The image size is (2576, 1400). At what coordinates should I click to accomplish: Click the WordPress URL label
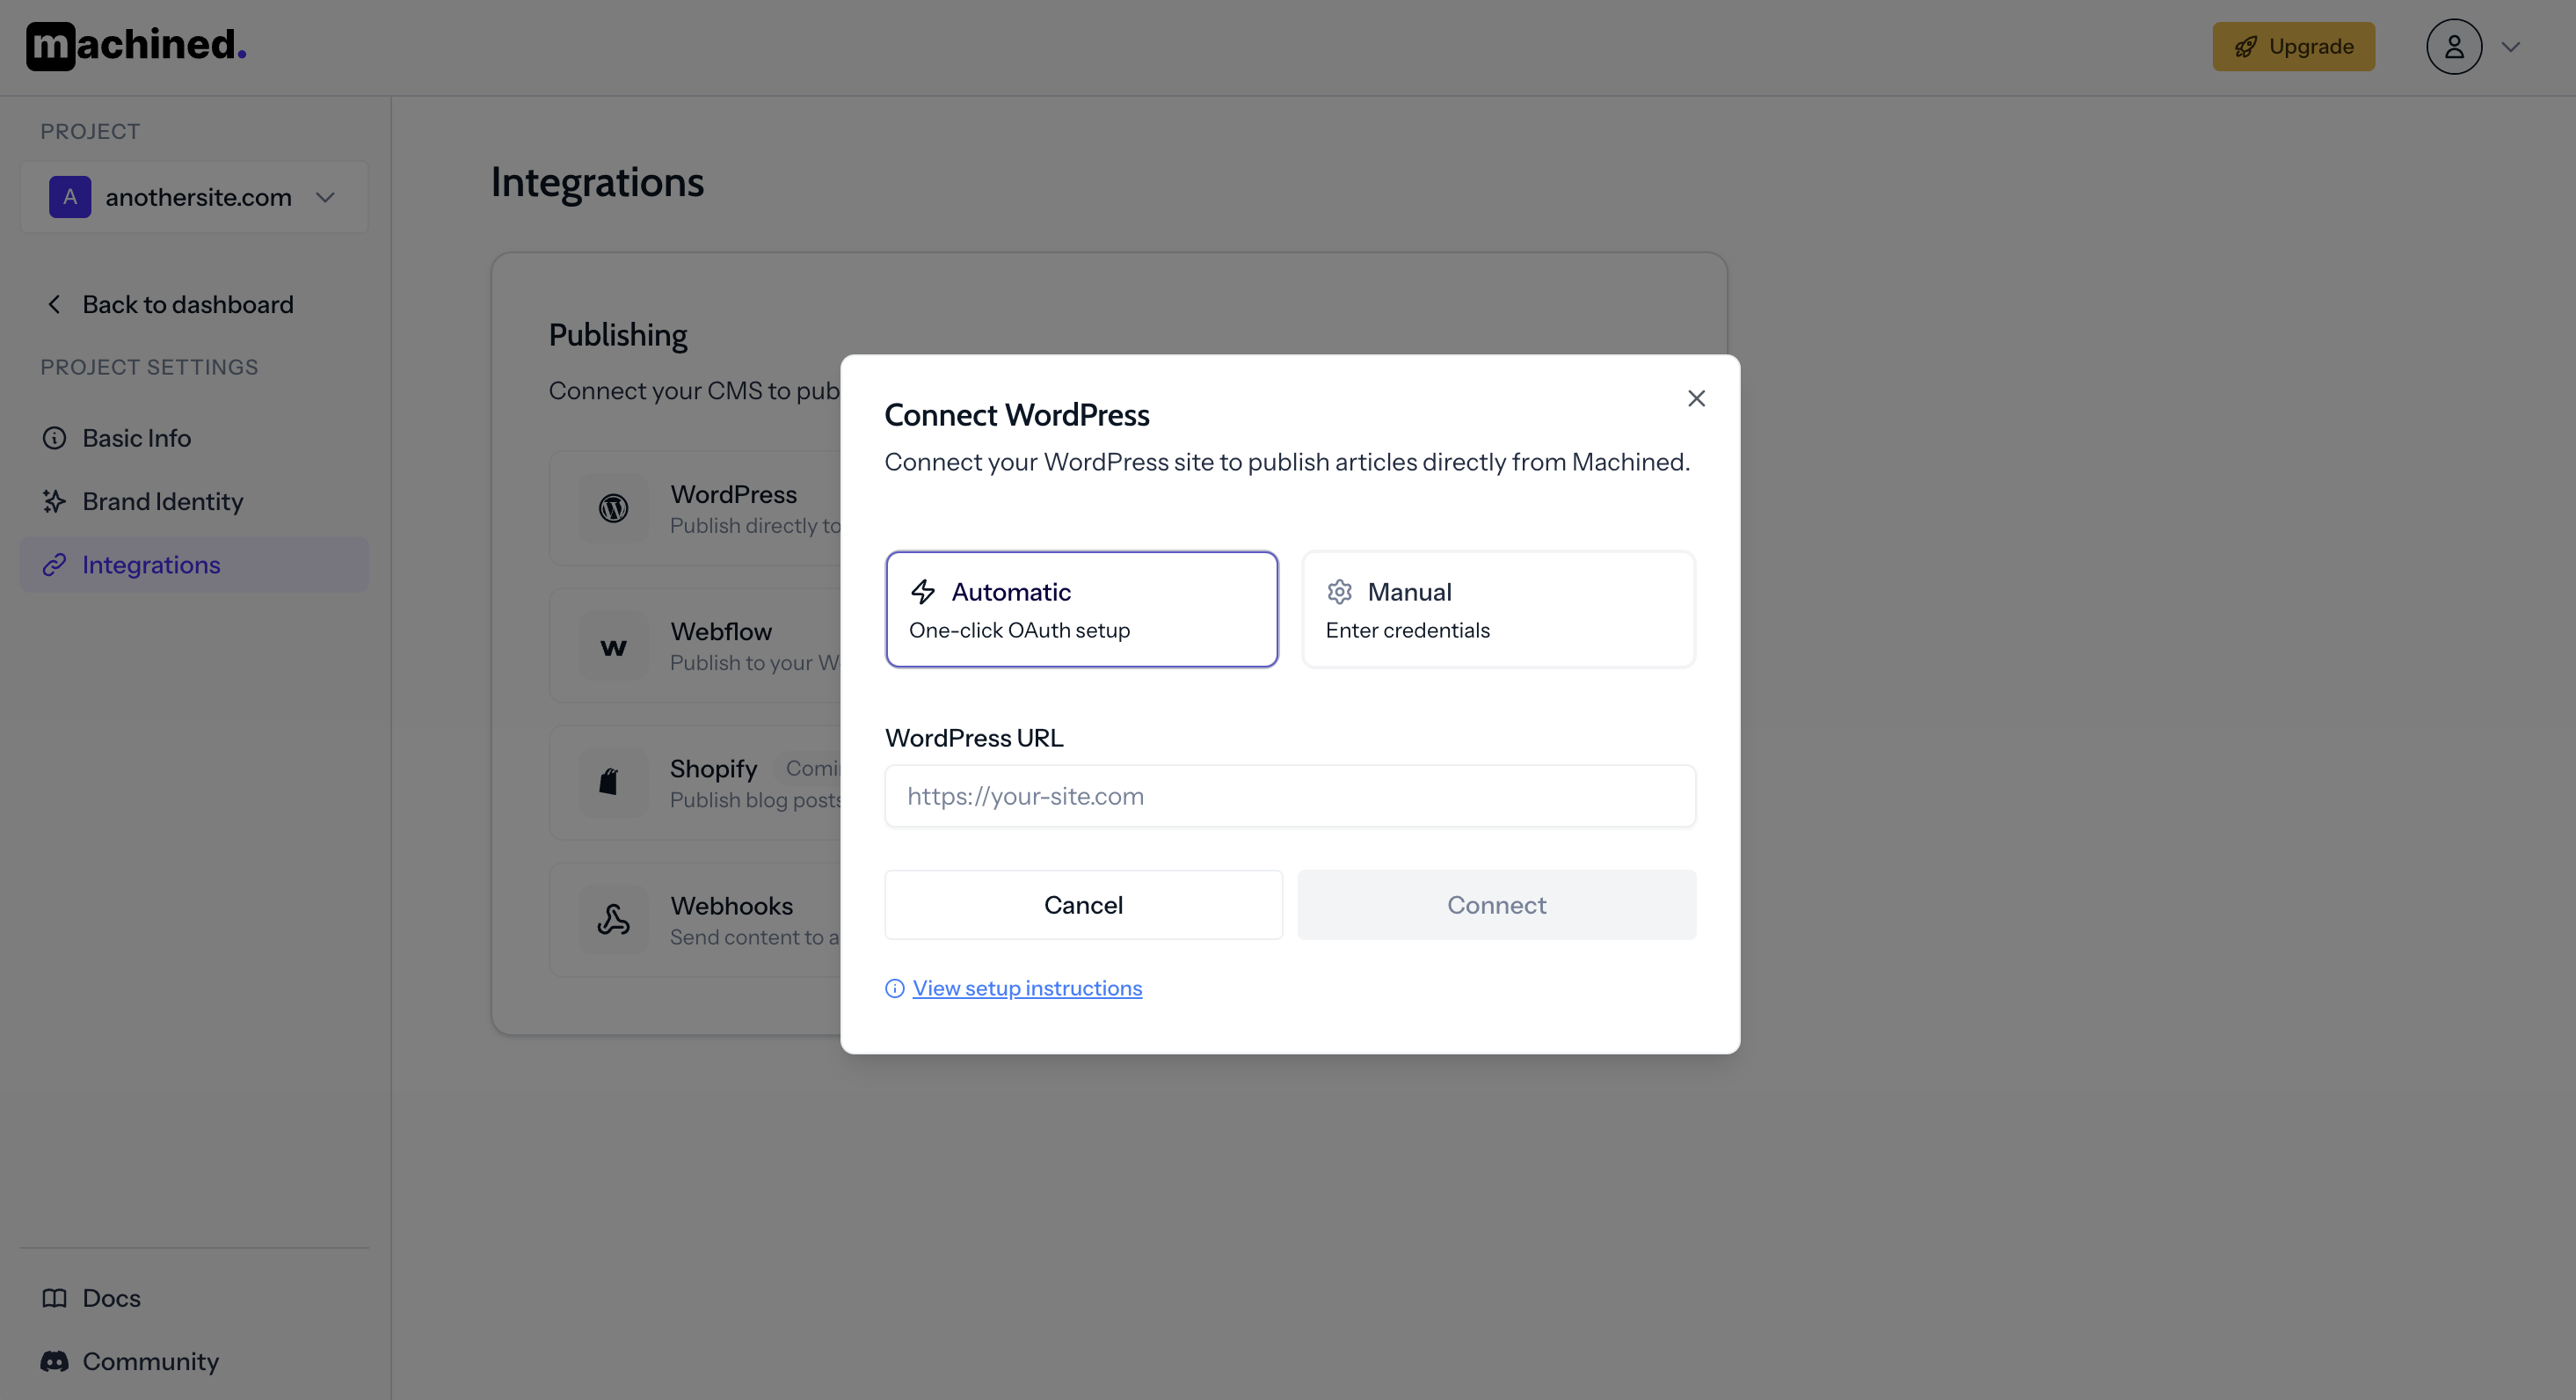(x=974, y=738)
